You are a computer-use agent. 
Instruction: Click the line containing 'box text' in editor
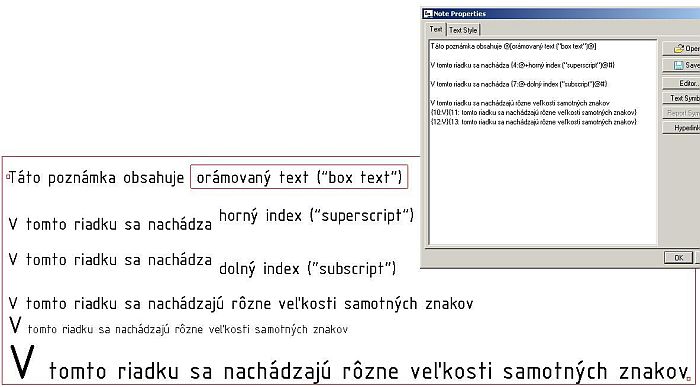click(513, 46)
